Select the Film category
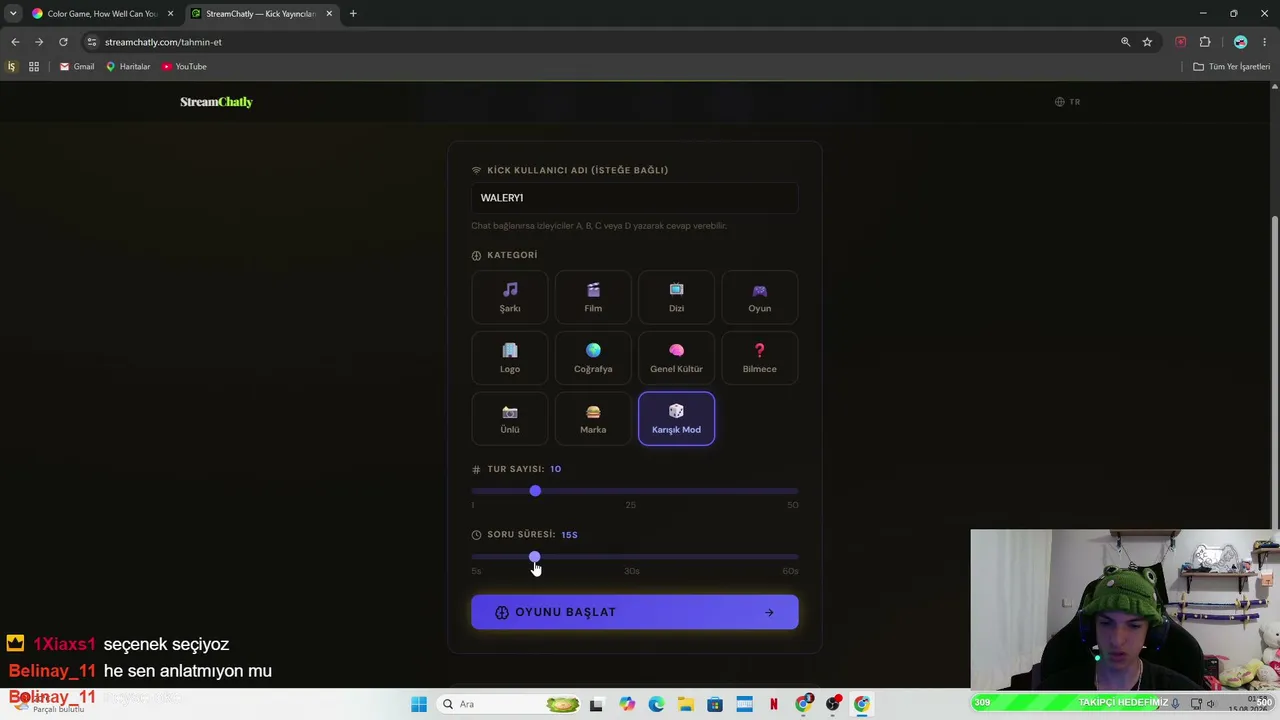Screen dimensions: 1280x720 coord(593,297)
